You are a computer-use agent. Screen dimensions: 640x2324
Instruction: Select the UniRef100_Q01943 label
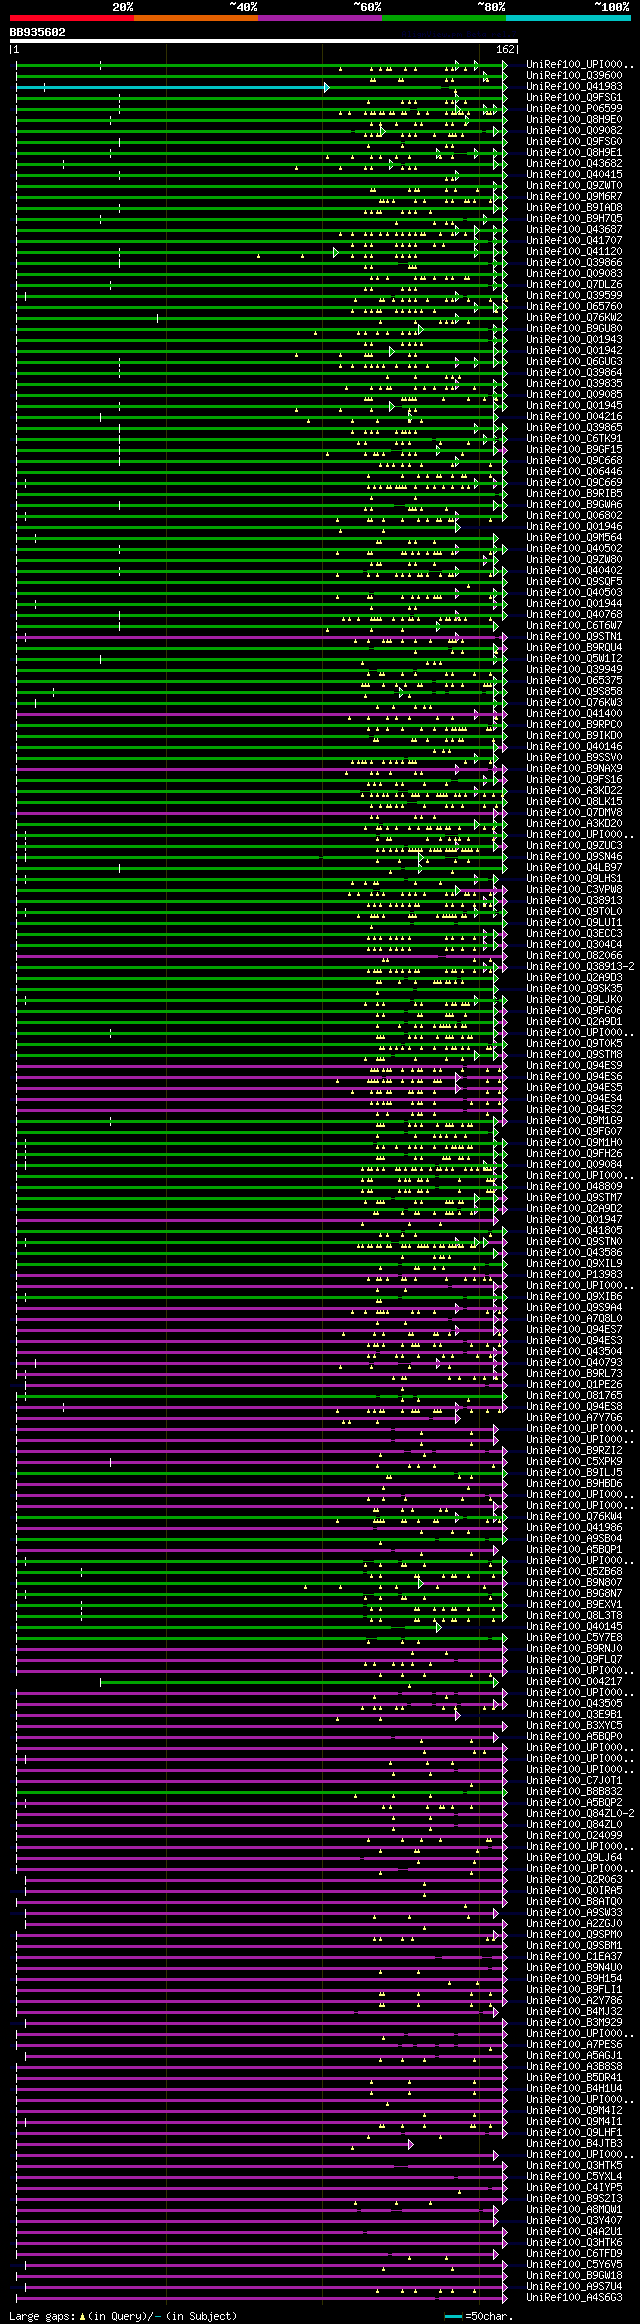click(x=574, y=340)
